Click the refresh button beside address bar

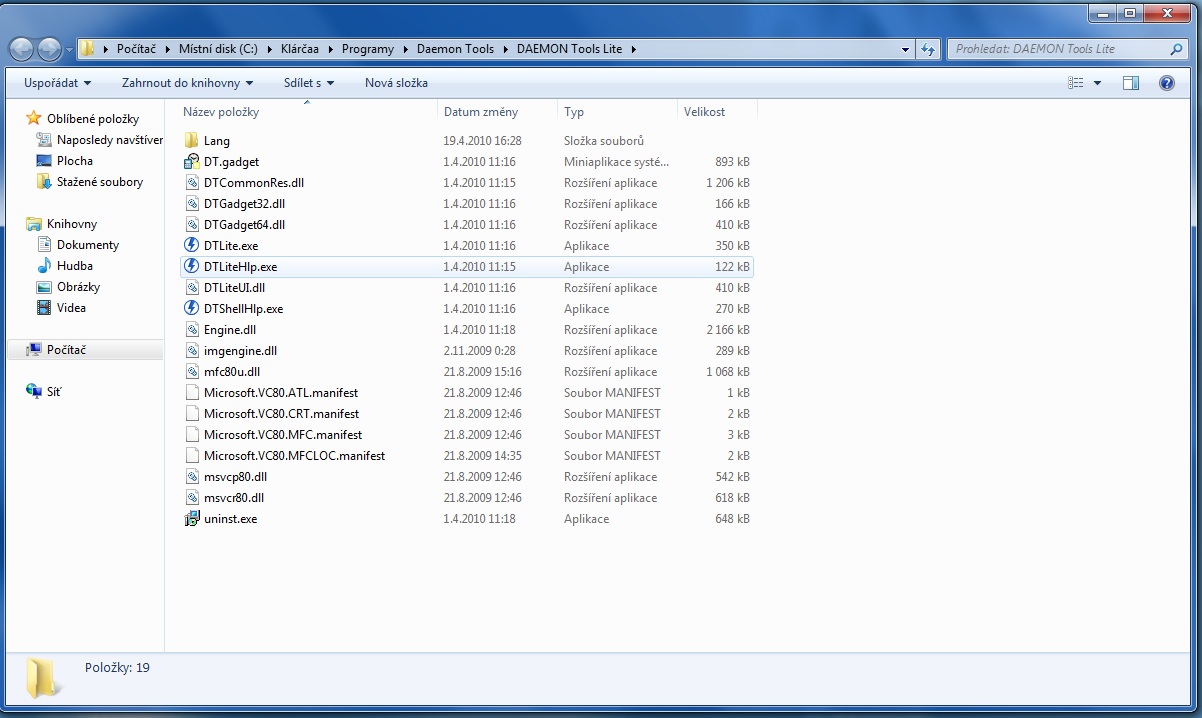point(929,49)
